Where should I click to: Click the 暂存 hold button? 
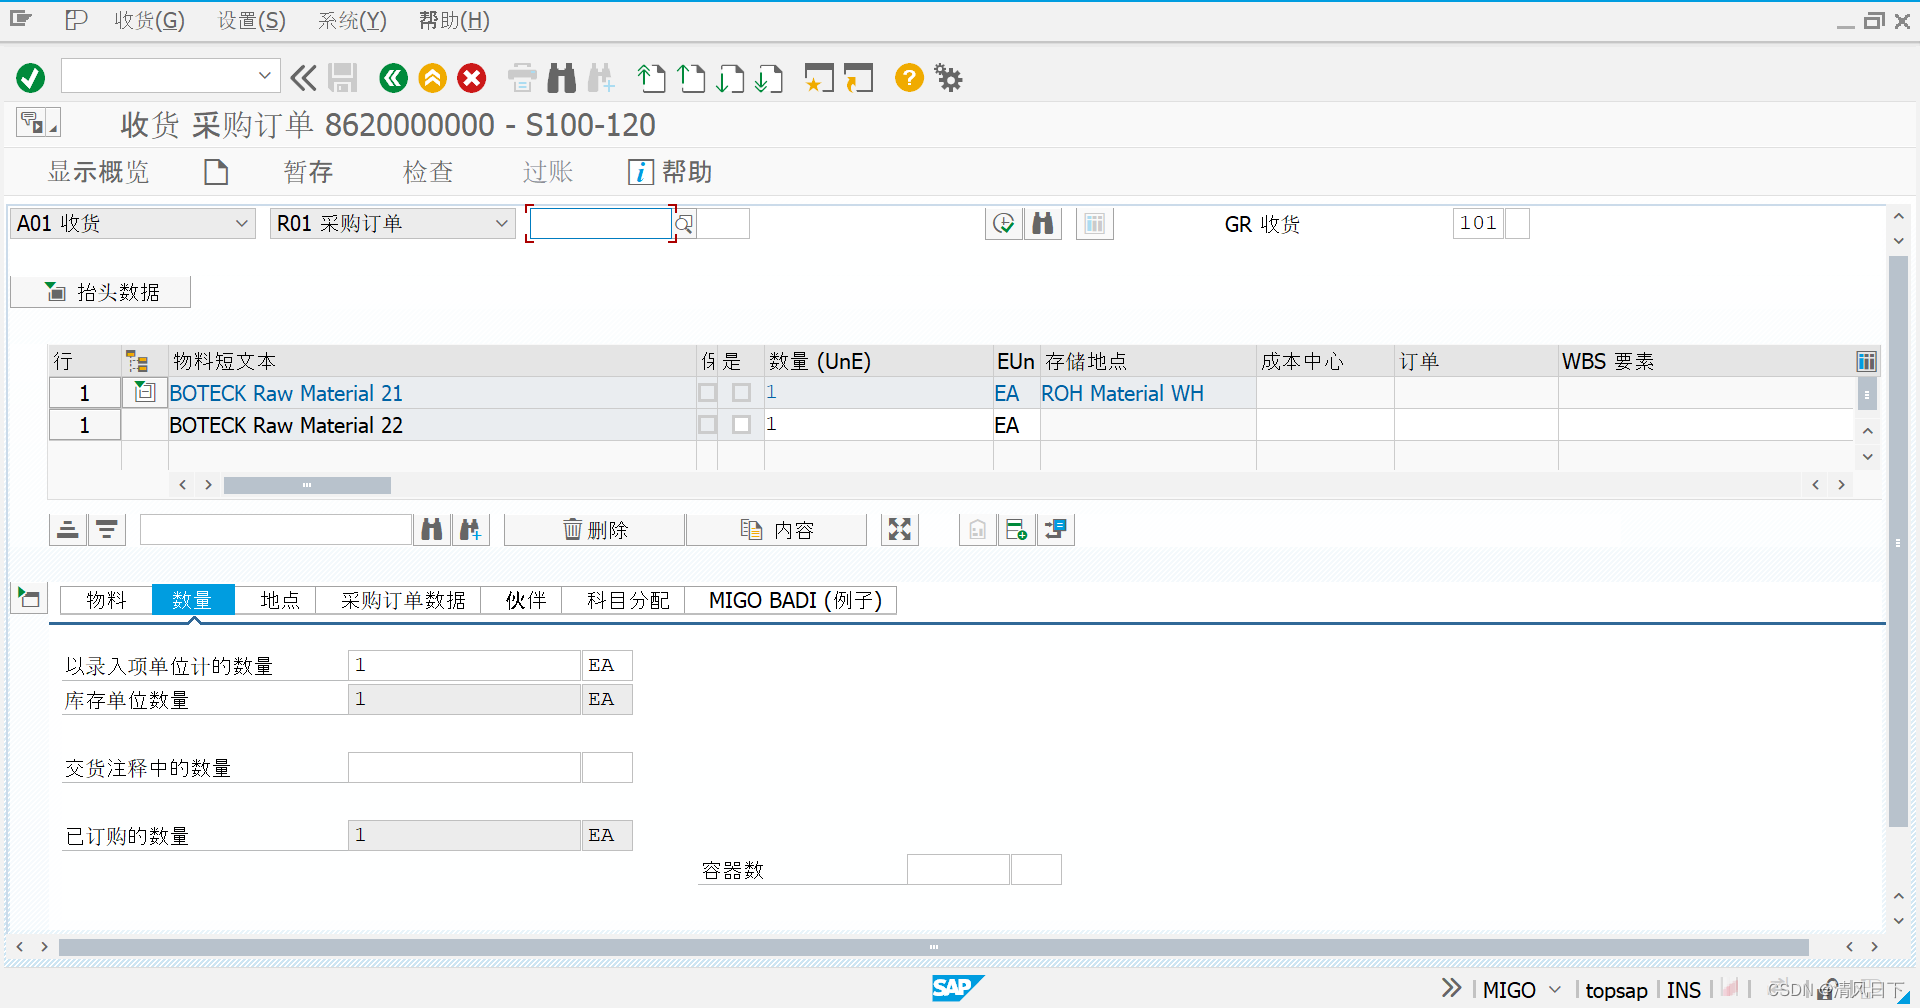point(308,172)
